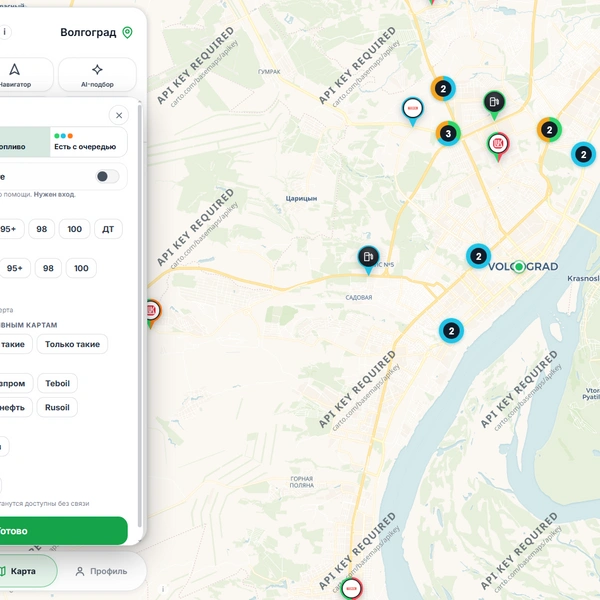Select the Rusoil brand chip
Screen dimensions: 600x600
coord(57,407)
